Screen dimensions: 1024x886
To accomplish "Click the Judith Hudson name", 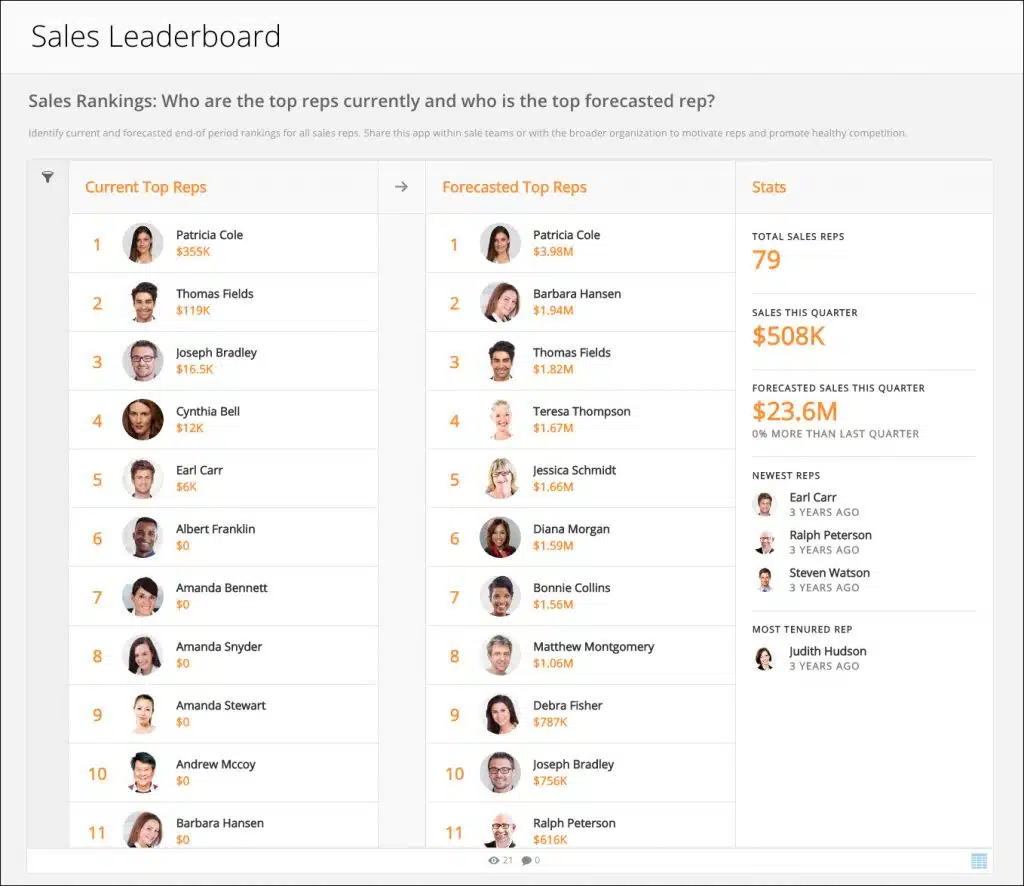I will click(828, 651).
